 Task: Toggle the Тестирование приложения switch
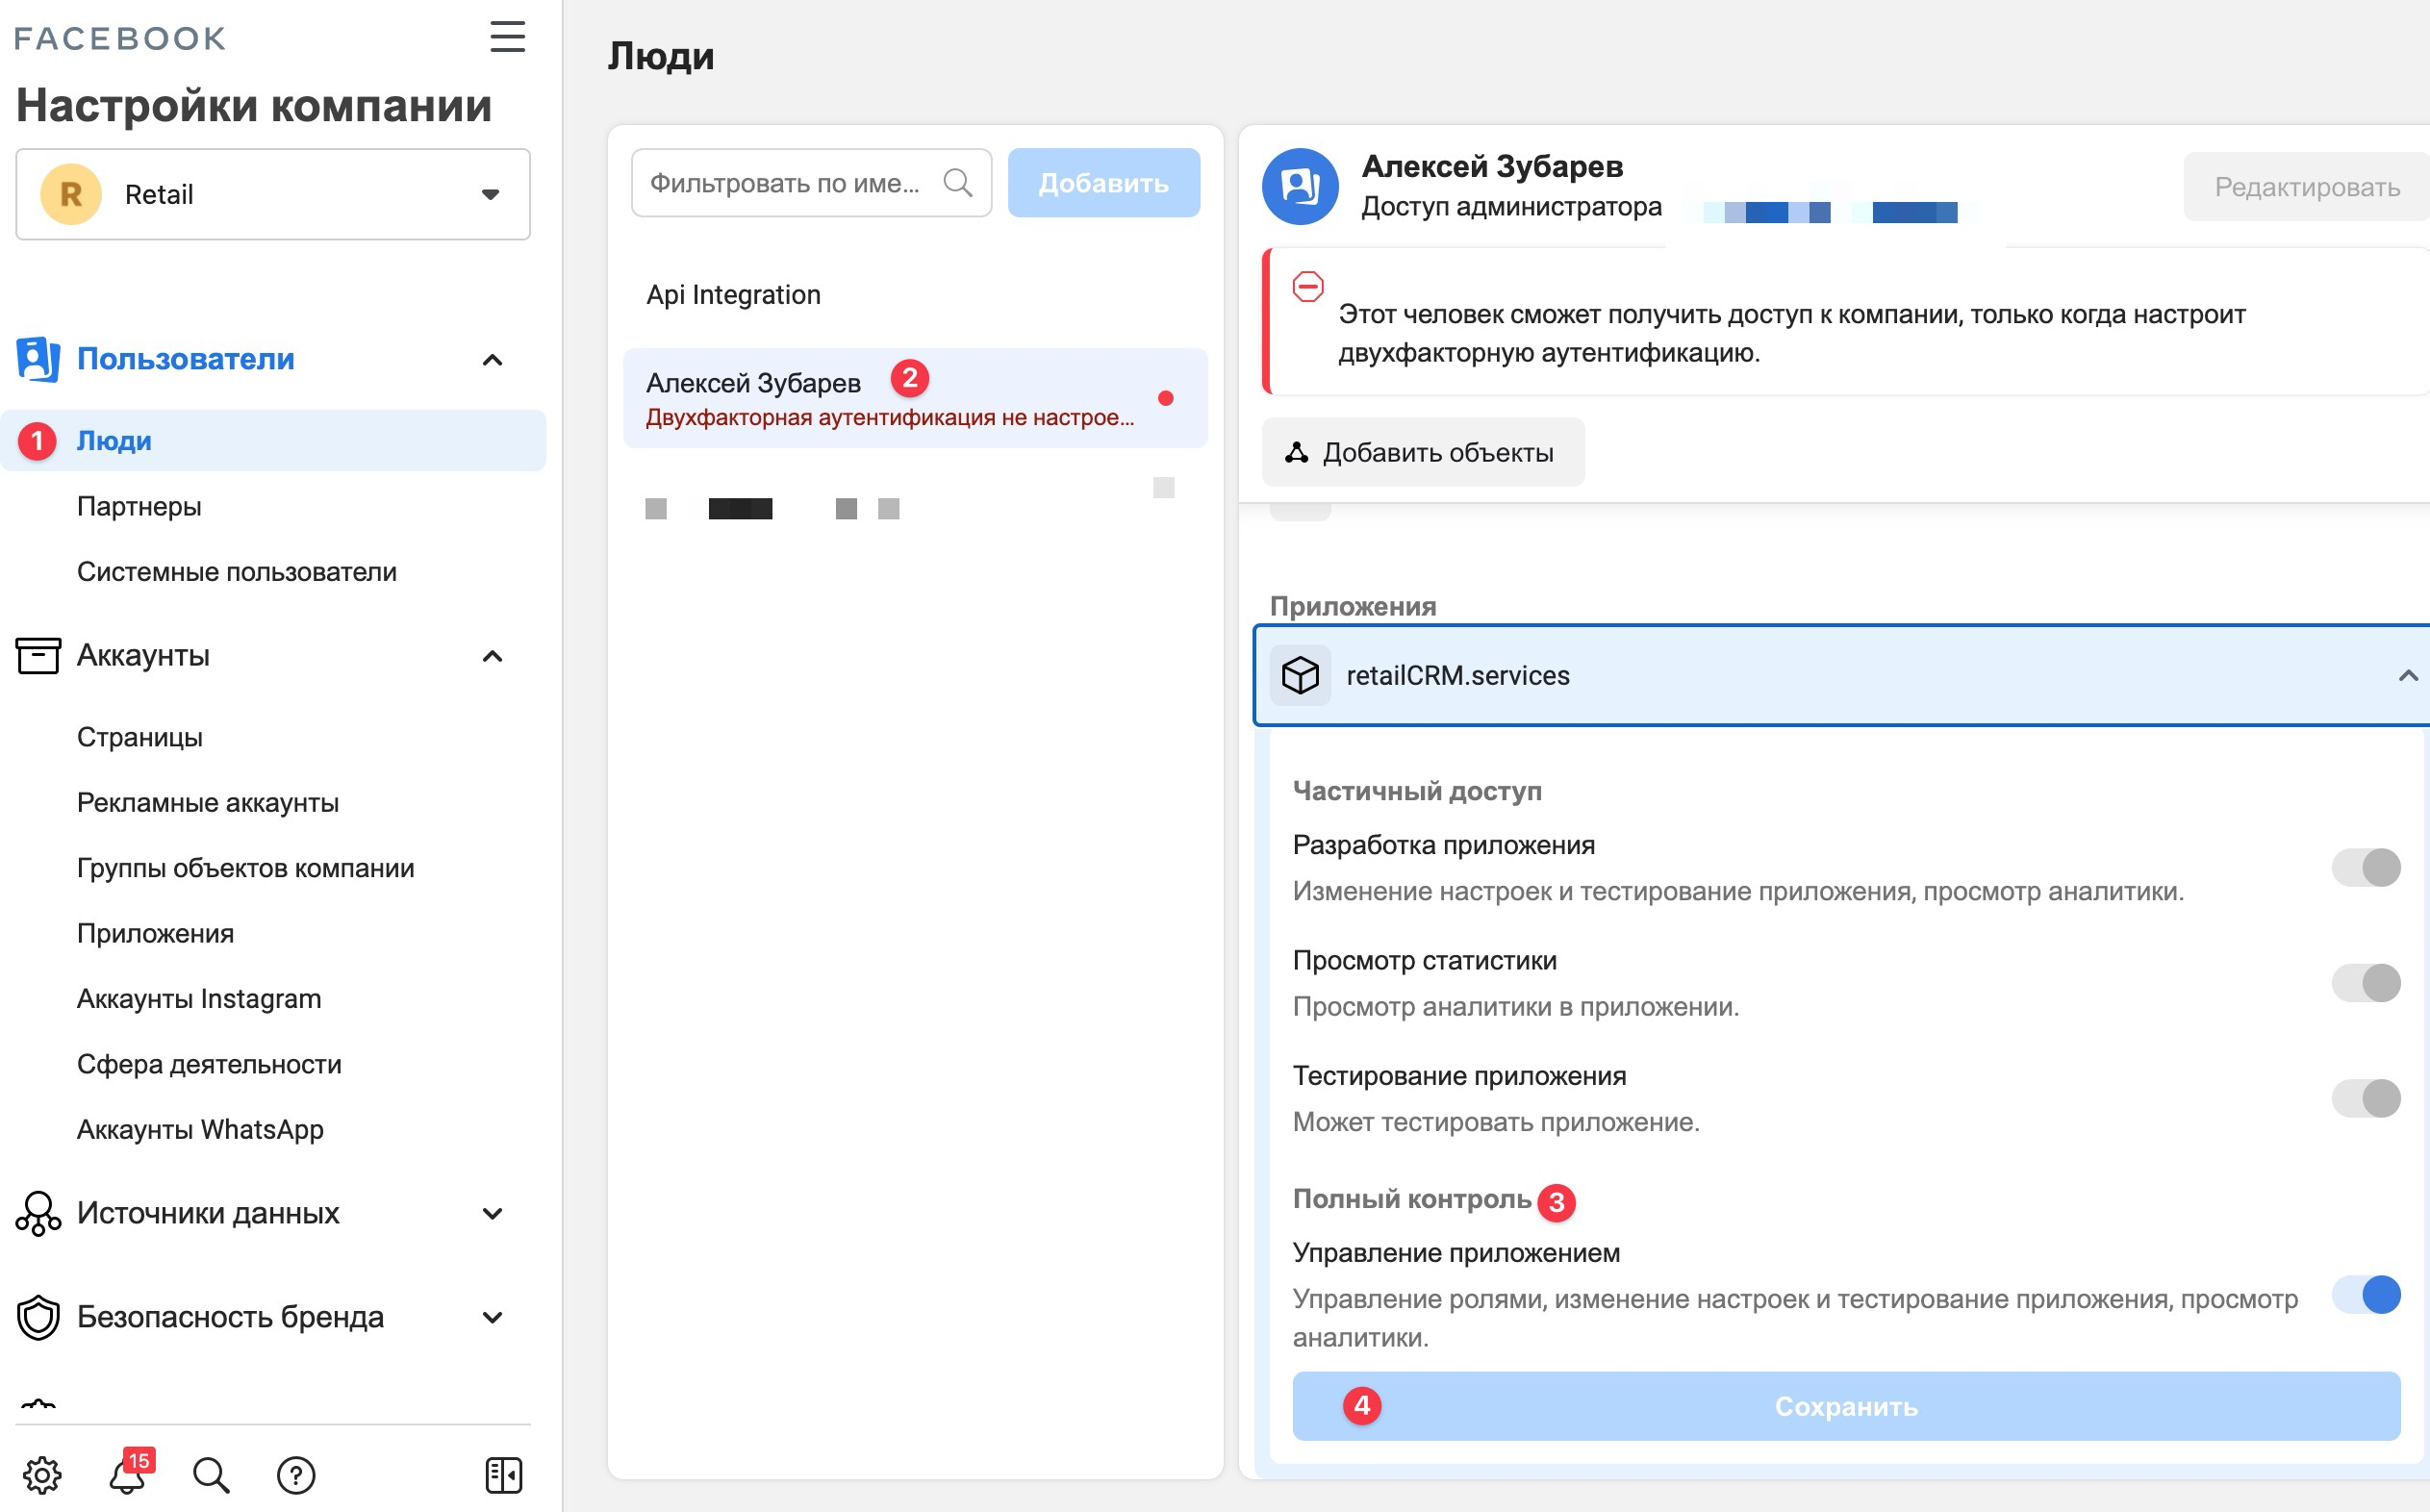pos(2366,1098)
